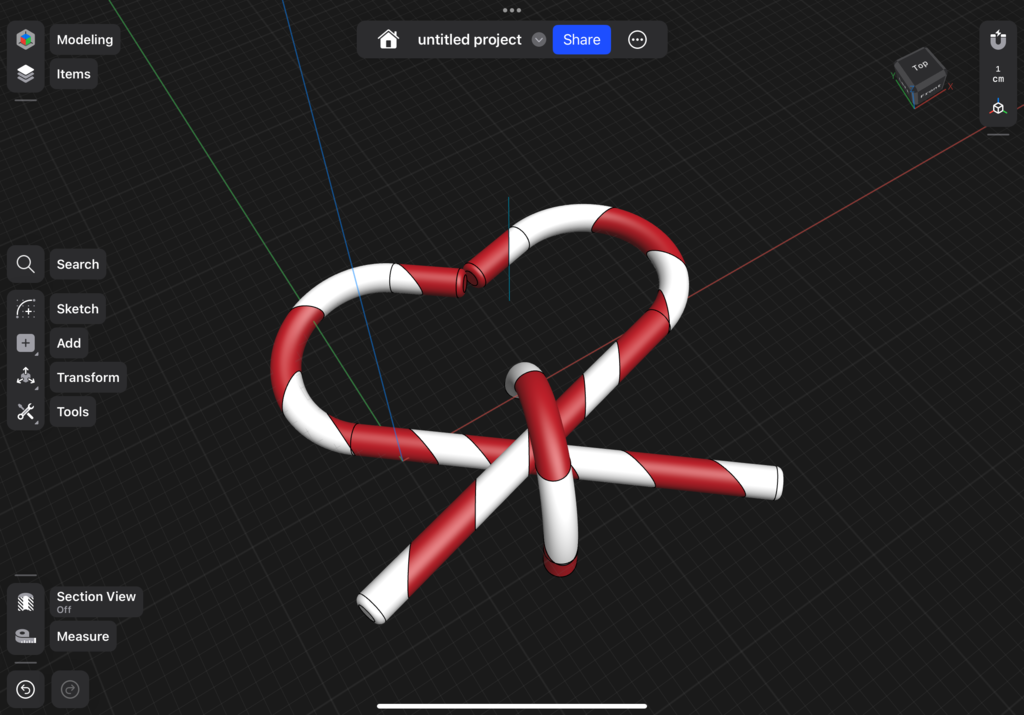Toggle Section View Off label
Screen dimensions: 1024x715
(96, 601)
